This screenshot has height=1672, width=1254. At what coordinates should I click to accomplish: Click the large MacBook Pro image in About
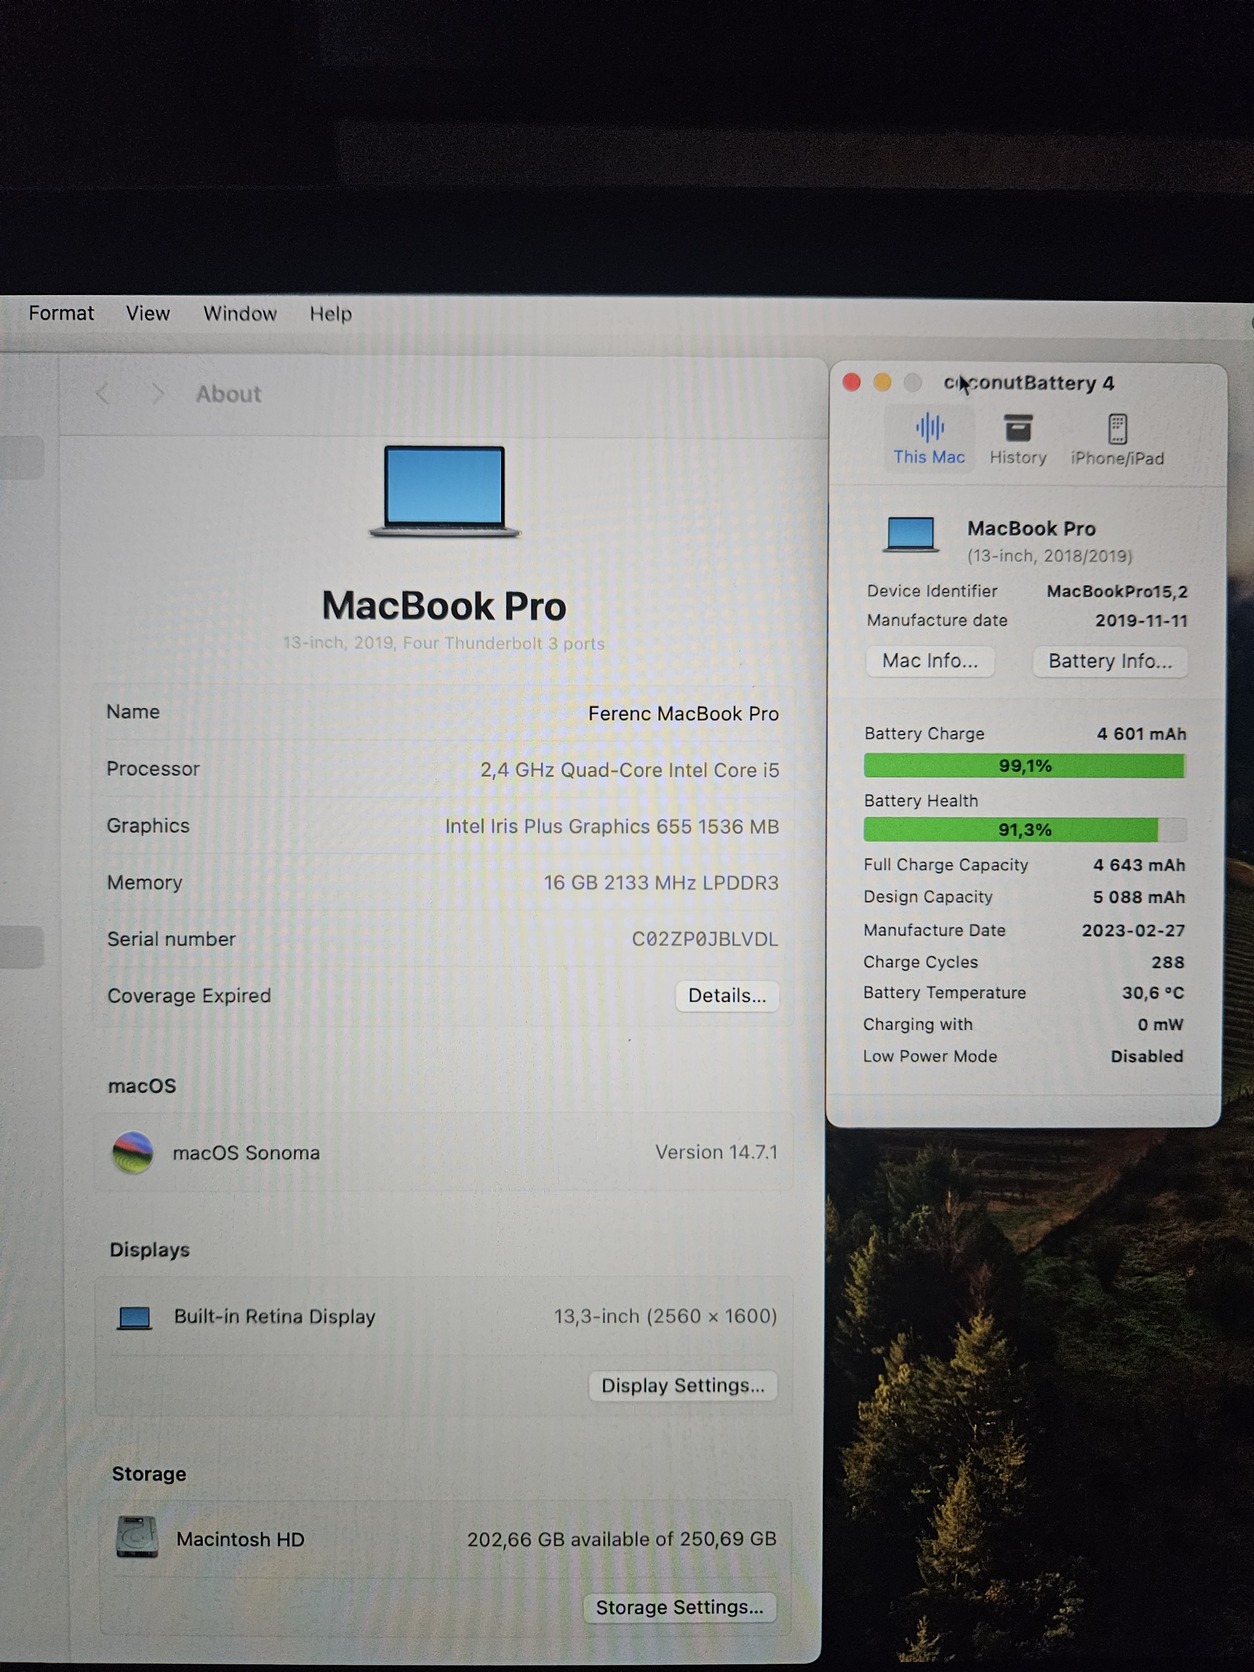(445, 491)
